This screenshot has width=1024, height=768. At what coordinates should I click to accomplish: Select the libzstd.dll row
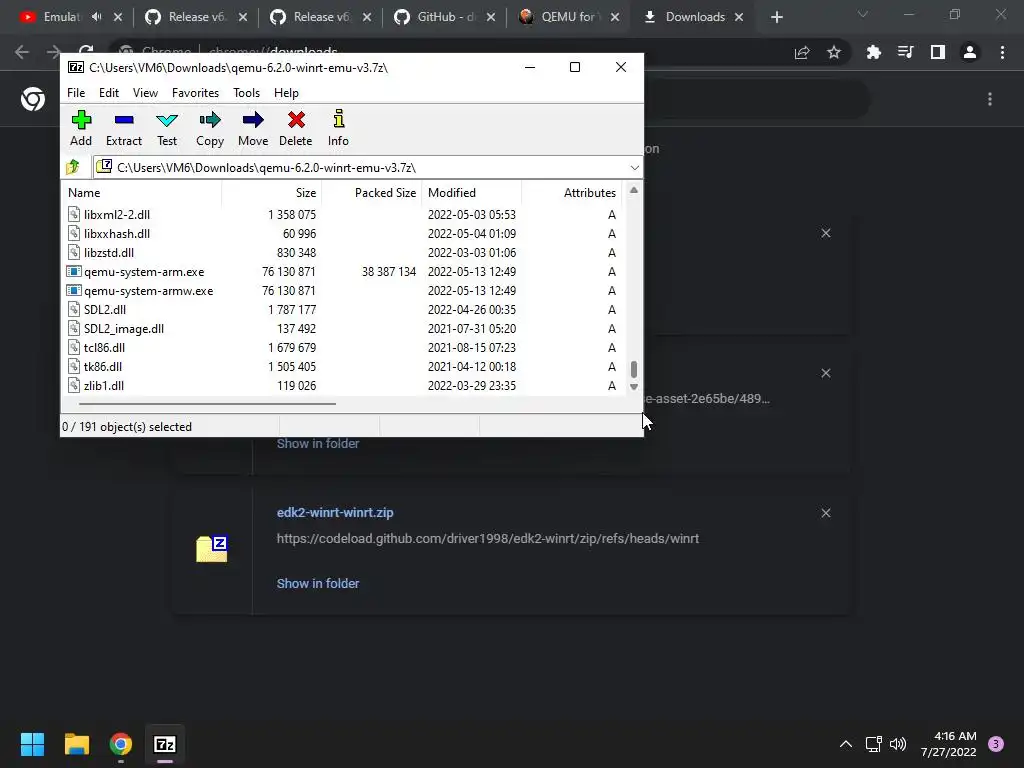coord(344,252)
